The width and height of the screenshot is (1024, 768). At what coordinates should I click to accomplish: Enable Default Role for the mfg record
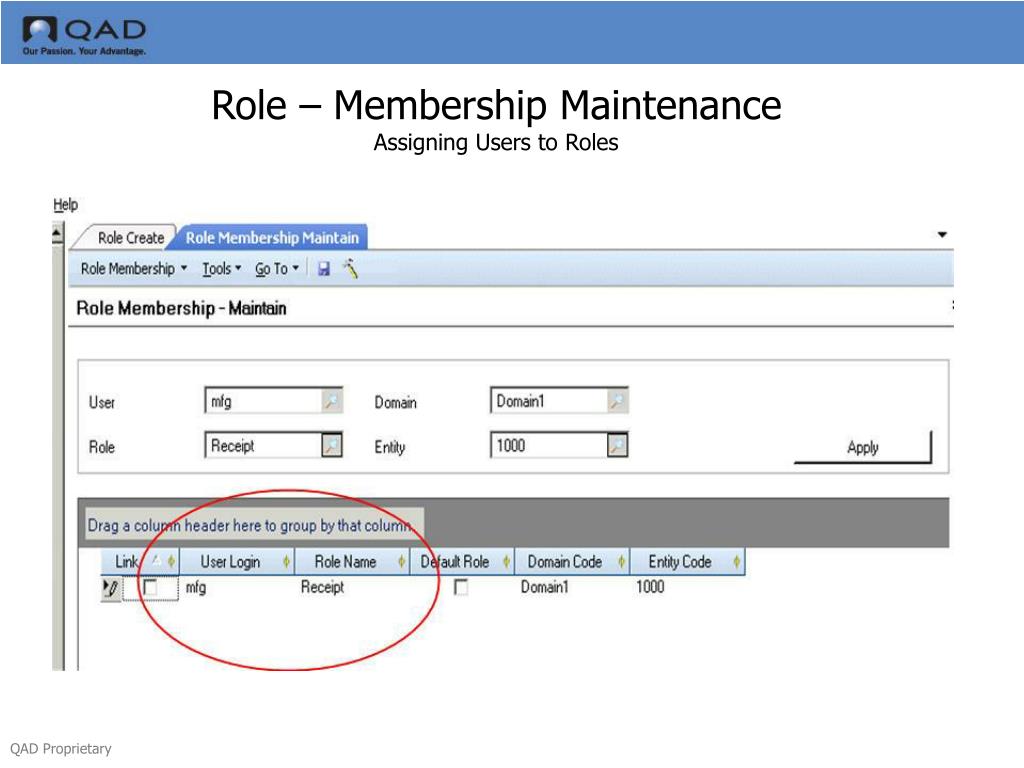click(460, 588)
